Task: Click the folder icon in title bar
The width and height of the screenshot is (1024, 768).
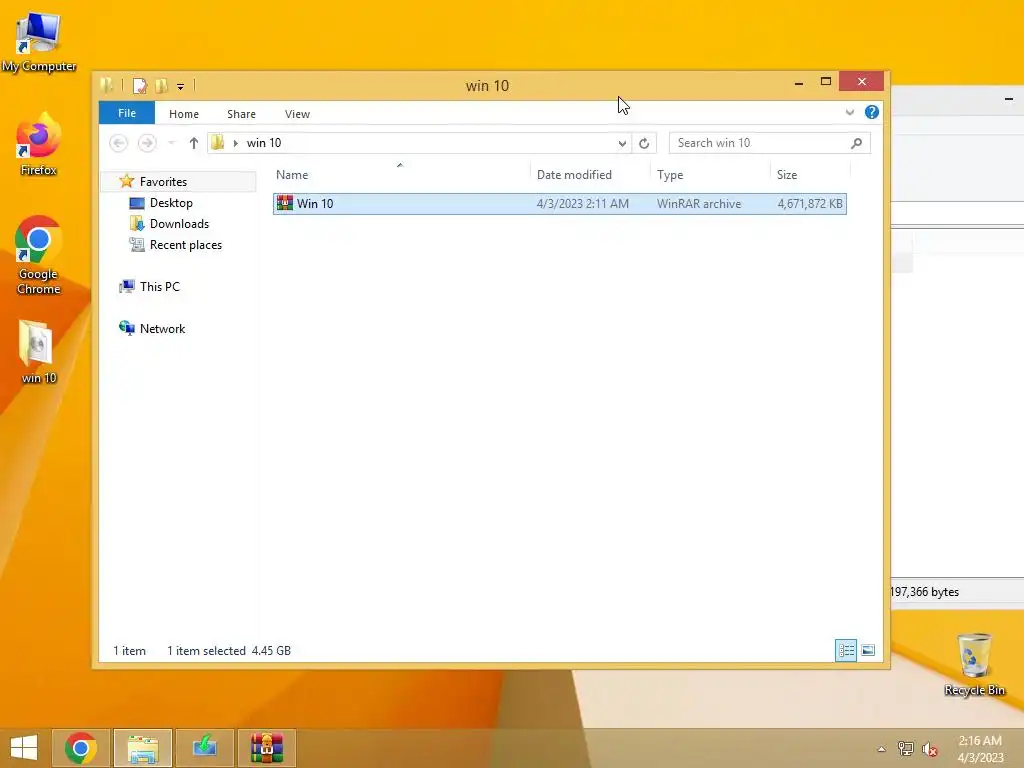Action: 106,85
